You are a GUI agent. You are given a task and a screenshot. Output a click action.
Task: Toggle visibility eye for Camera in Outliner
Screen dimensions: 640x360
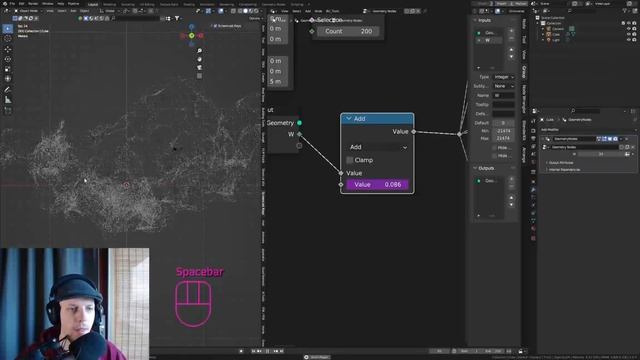pyautogui.click(x=629, y=29)
